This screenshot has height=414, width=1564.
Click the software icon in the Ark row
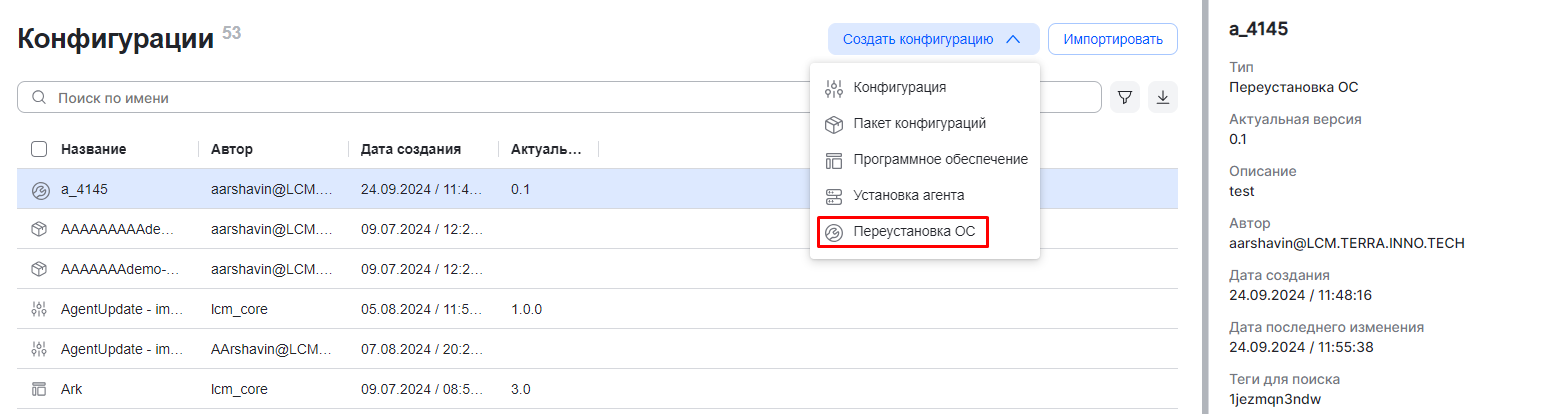[40, 389]
